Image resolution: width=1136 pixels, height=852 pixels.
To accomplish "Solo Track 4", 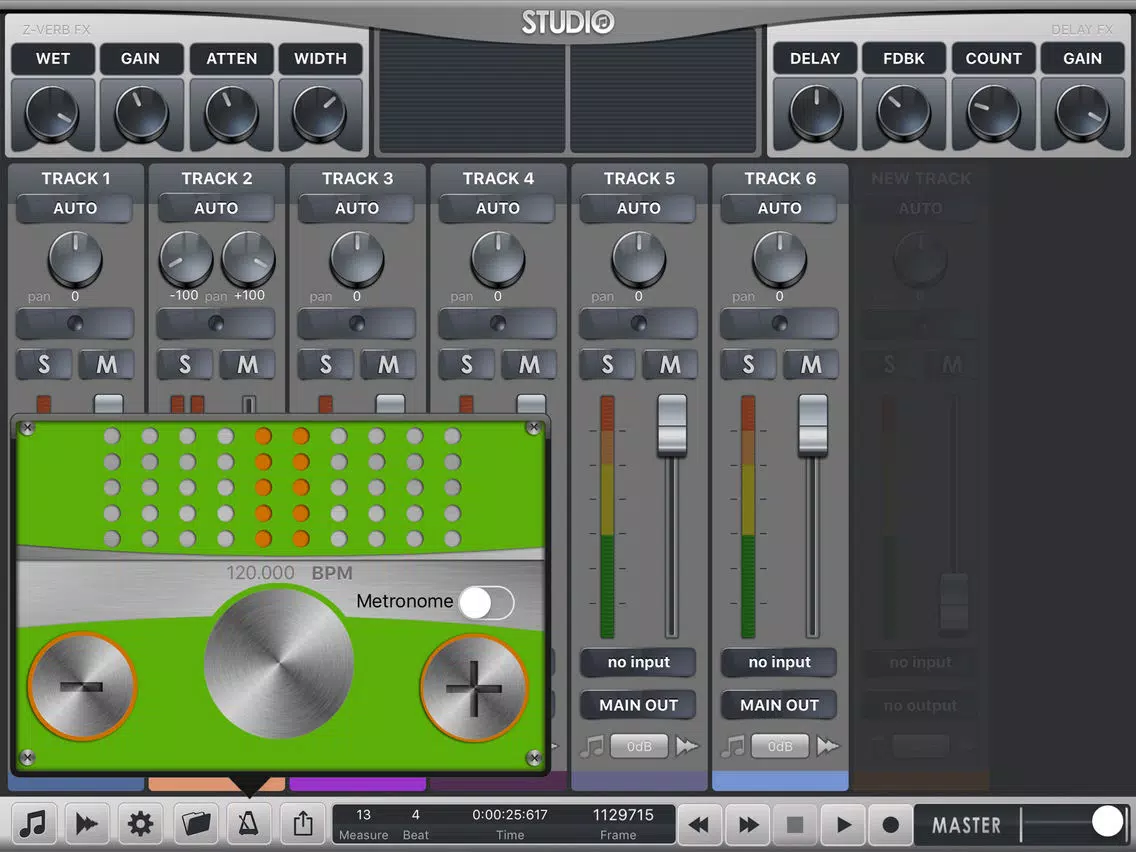I will click(x=467, y=364).
